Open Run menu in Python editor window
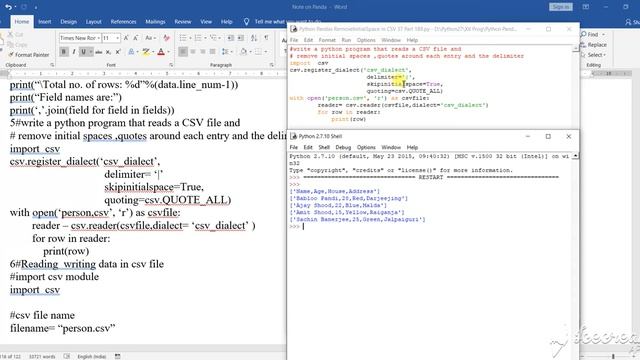640x360 pixels. [346, 40]
